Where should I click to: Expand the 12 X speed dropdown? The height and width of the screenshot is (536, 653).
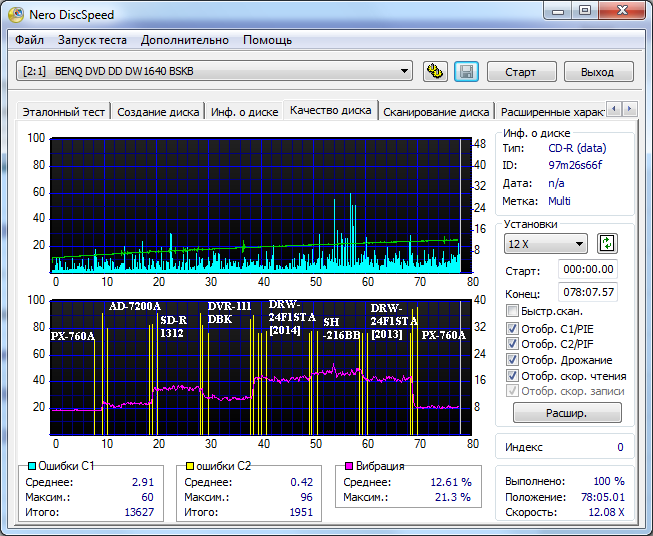click(x=546, y=244)
